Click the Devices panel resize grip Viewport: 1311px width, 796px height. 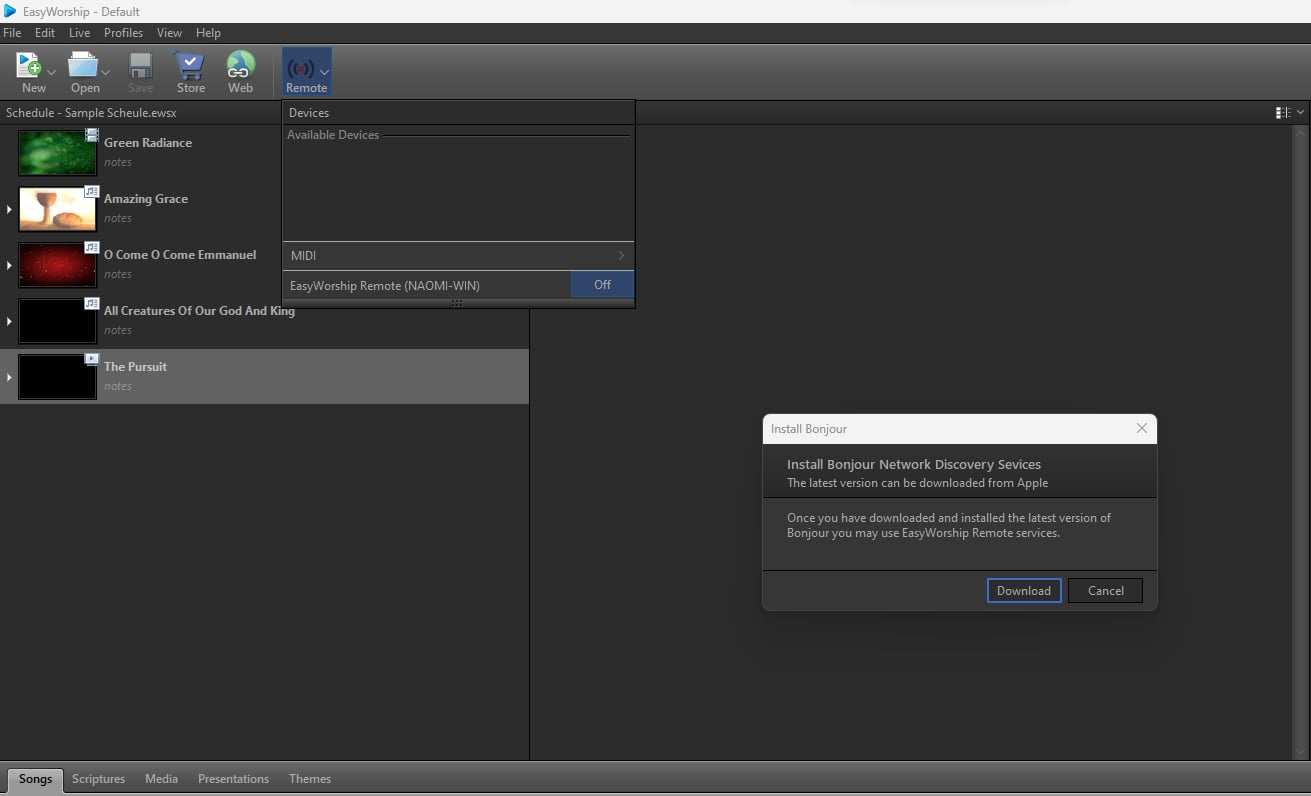(x=457, y=303)
